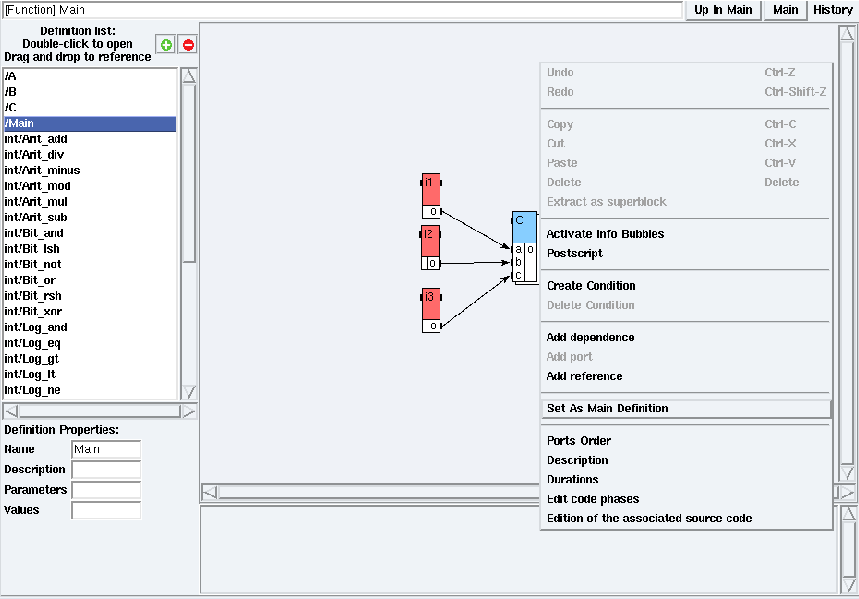The width and height of the screenshot is (859, 599).
Task: Select int/Bit_xor in the list
Action: click(90, 311)
